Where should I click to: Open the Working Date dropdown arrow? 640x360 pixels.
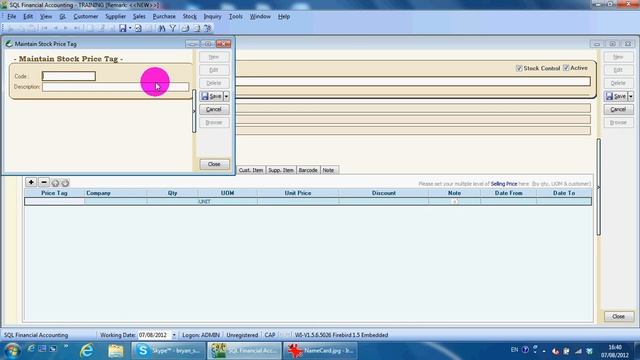tap(174, 335)
